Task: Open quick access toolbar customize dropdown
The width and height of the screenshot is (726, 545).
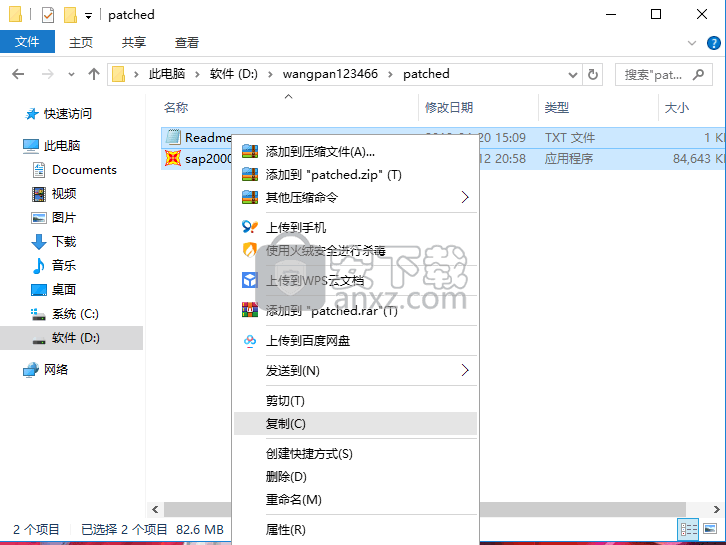Action: (88, 16)
